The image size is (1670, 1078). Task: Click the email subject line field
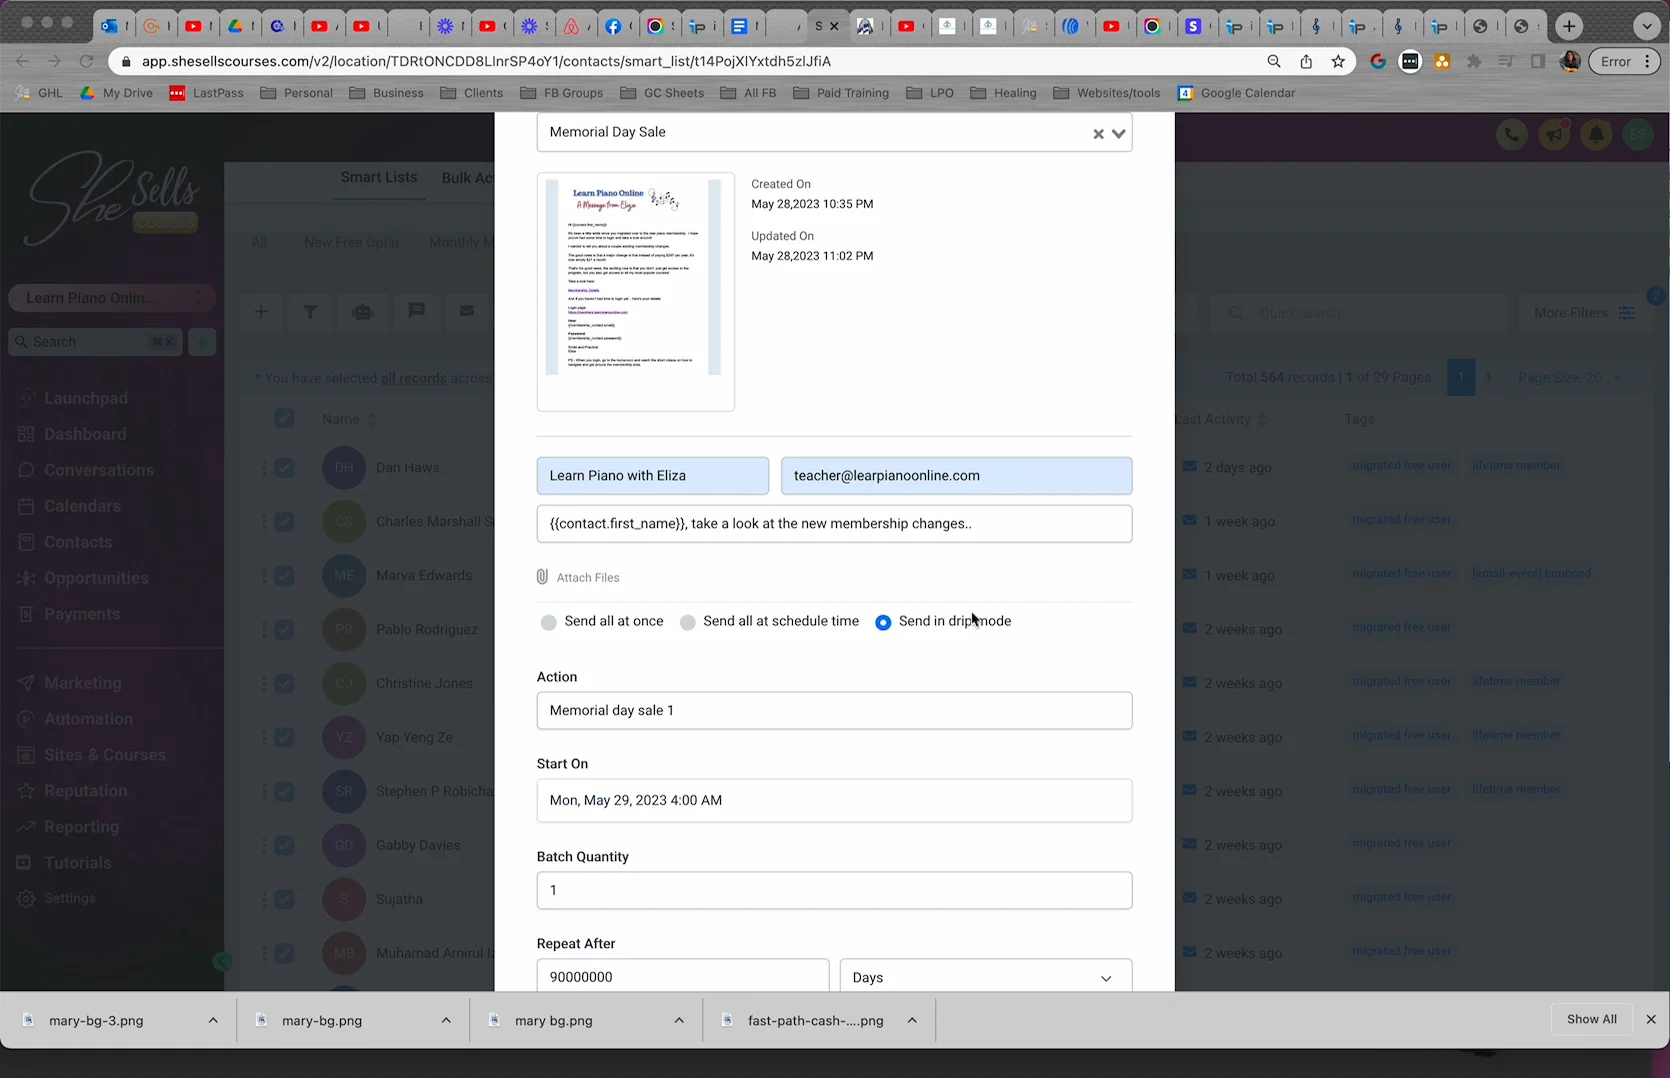click(x=834, y=523)
